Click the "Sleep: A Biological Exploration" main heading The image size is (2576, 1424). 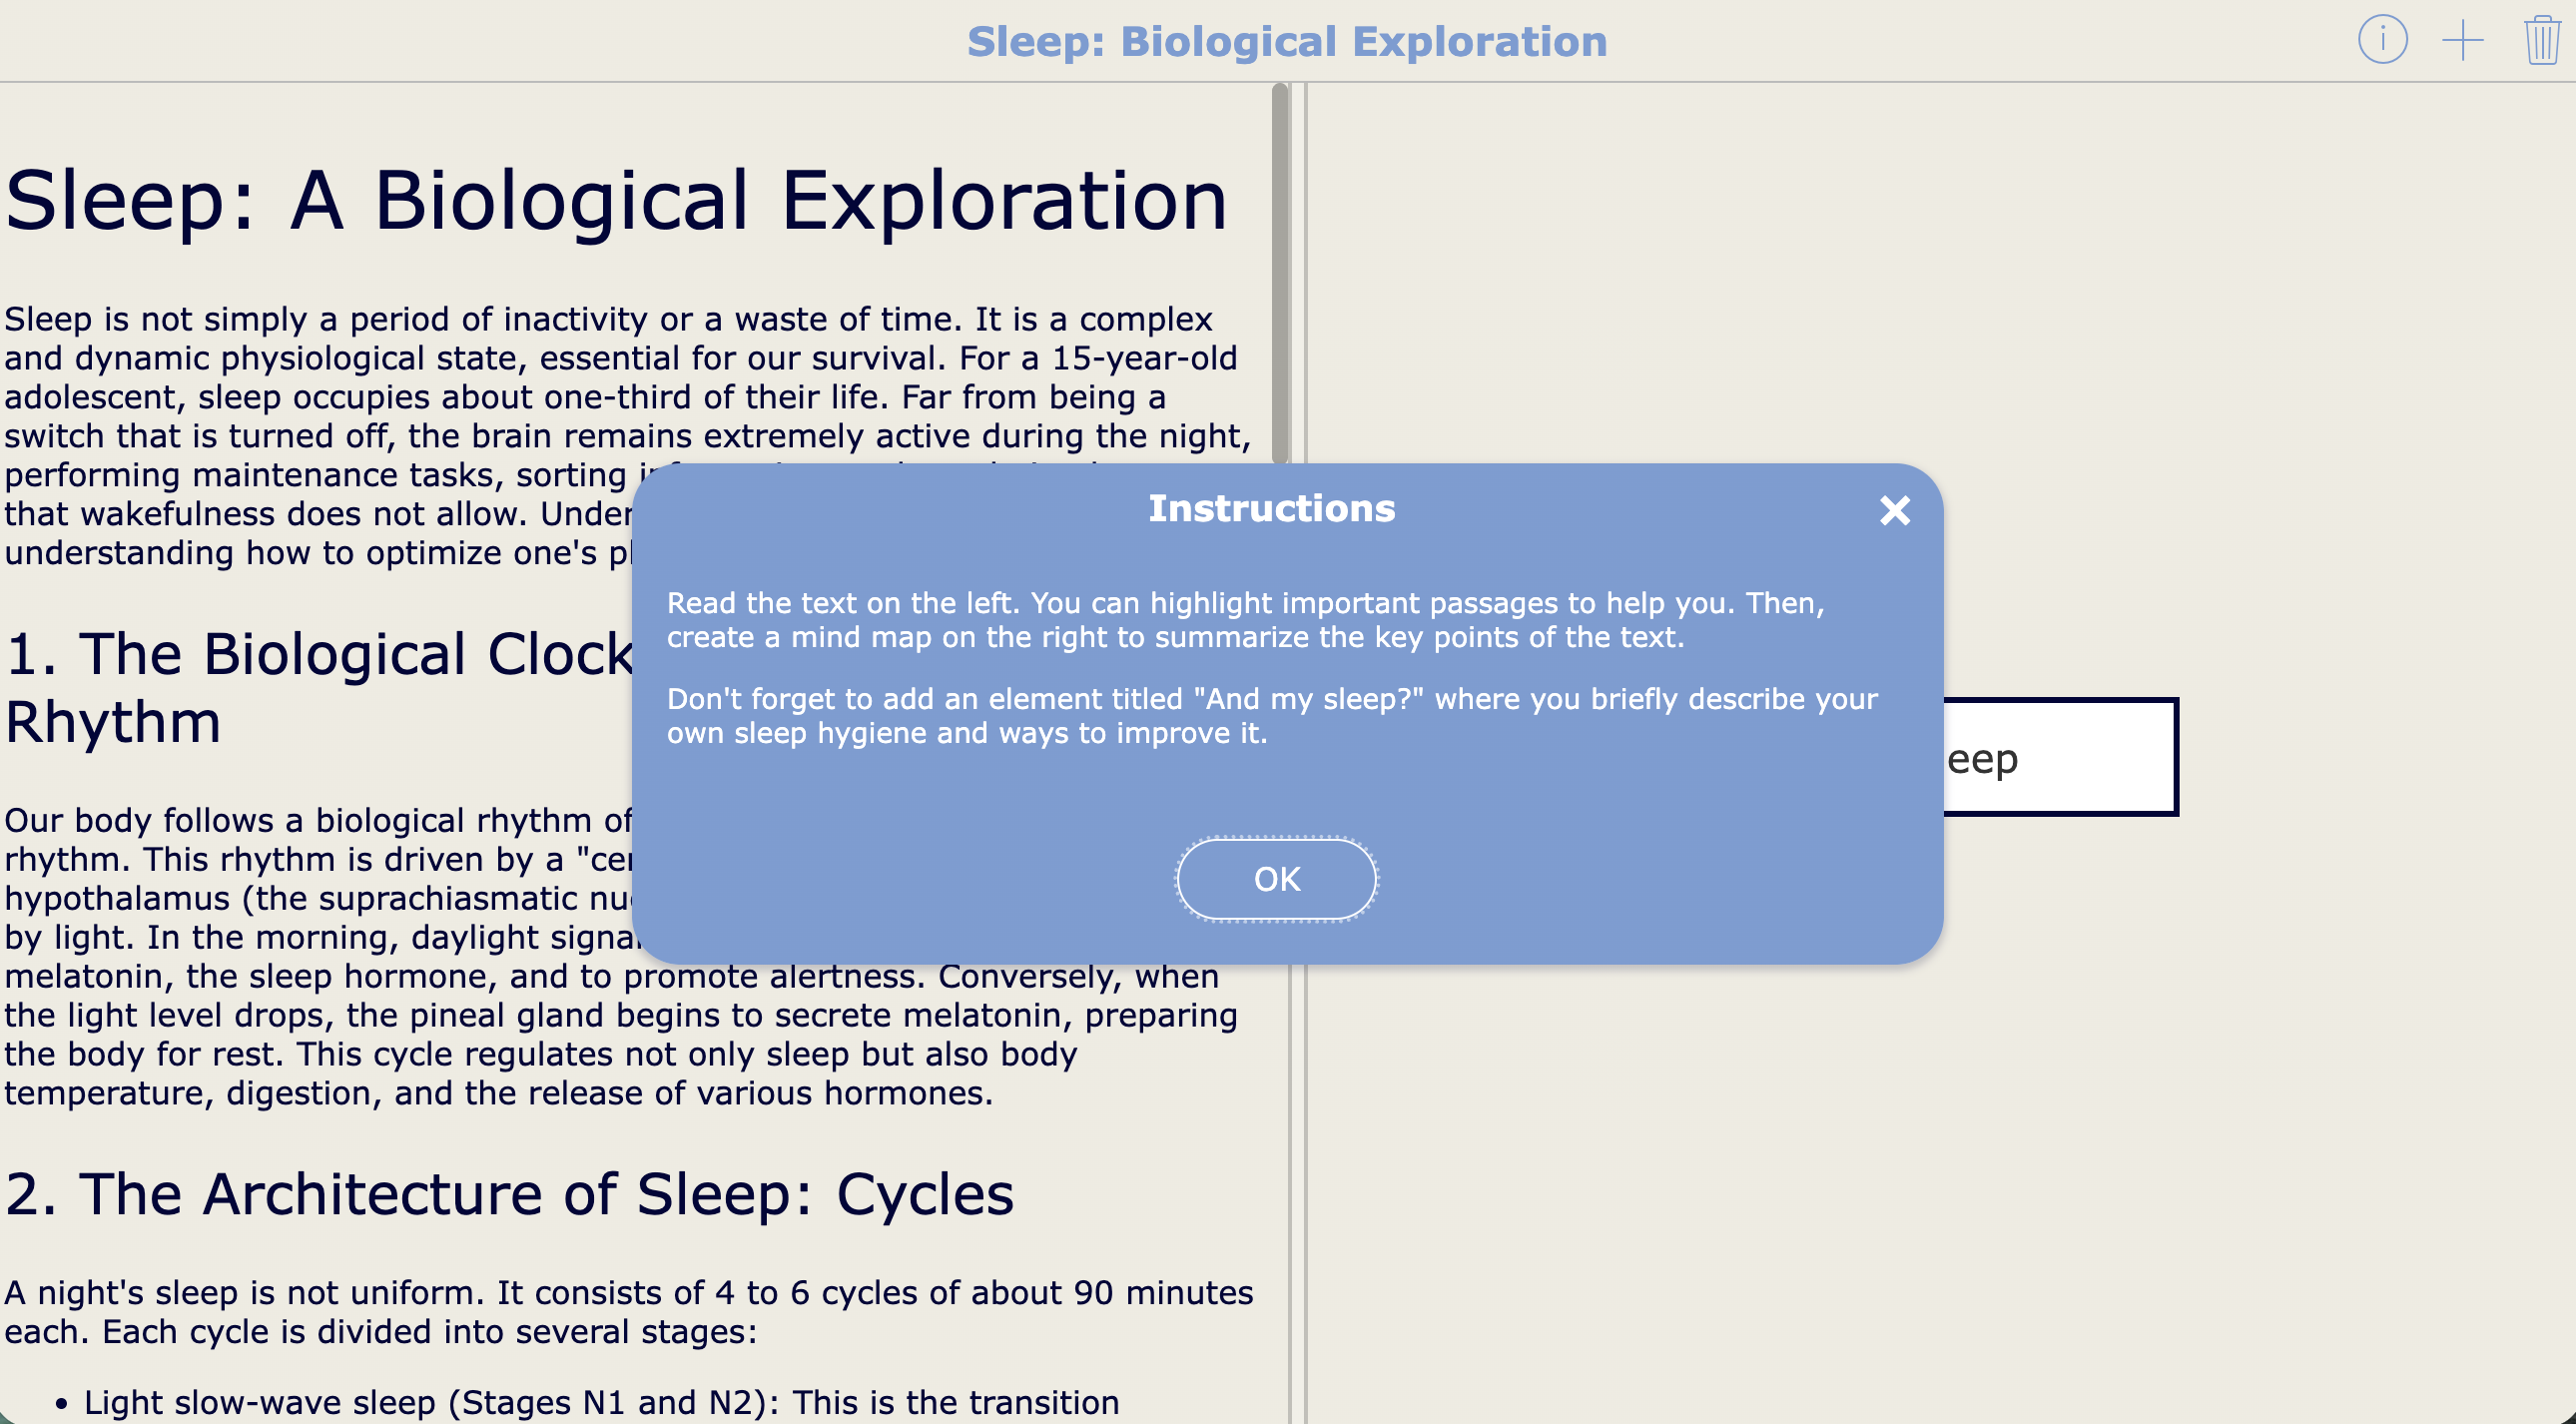616,200
